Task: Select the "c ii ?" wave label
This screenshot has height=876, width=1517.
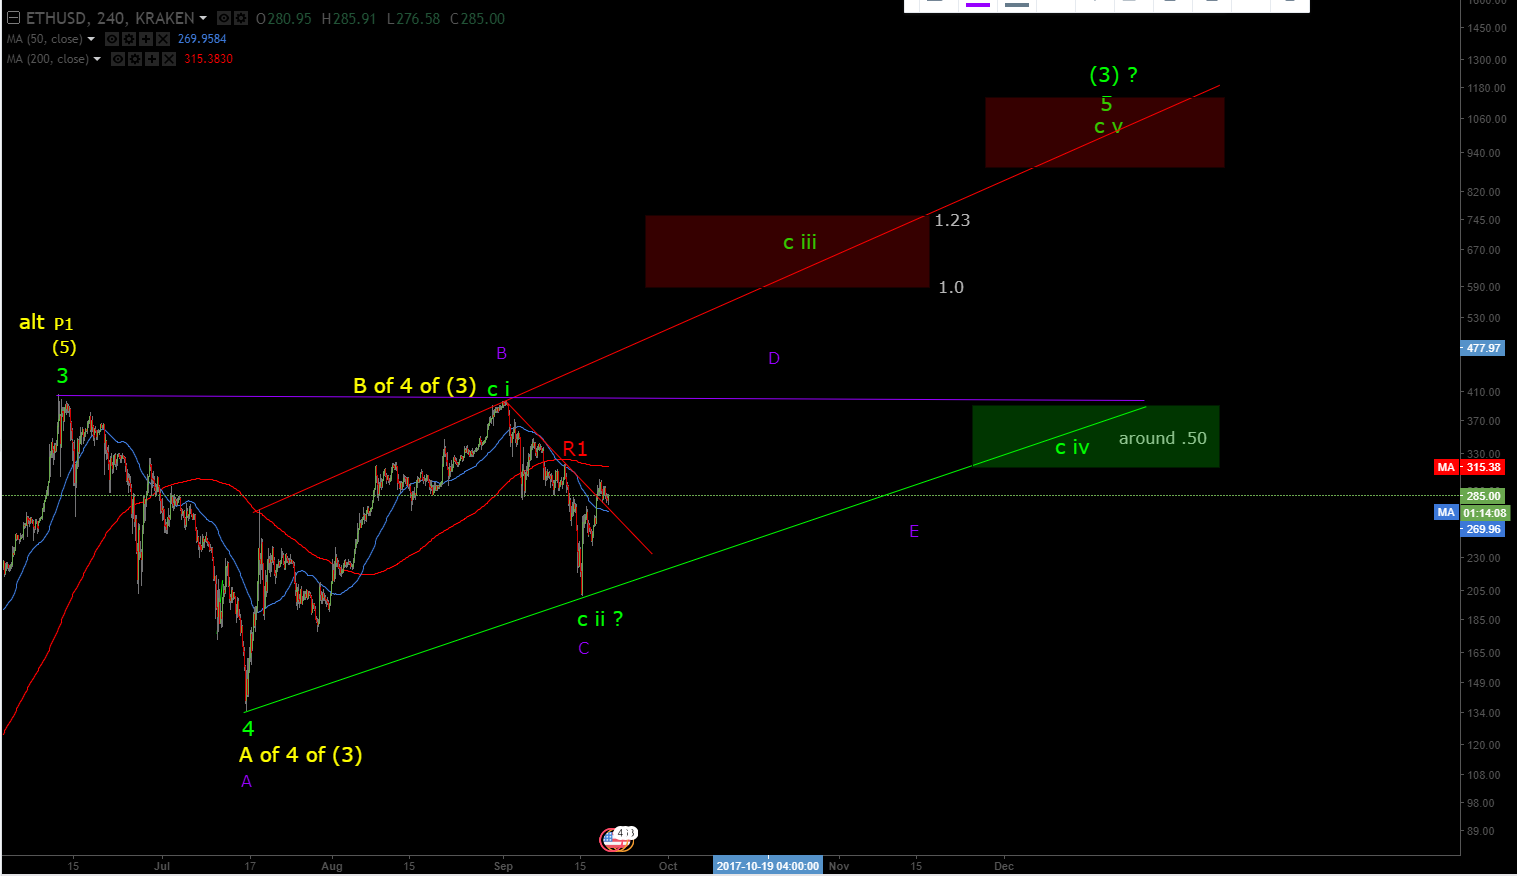Action: pyautogui.click(x=600, y=619)
